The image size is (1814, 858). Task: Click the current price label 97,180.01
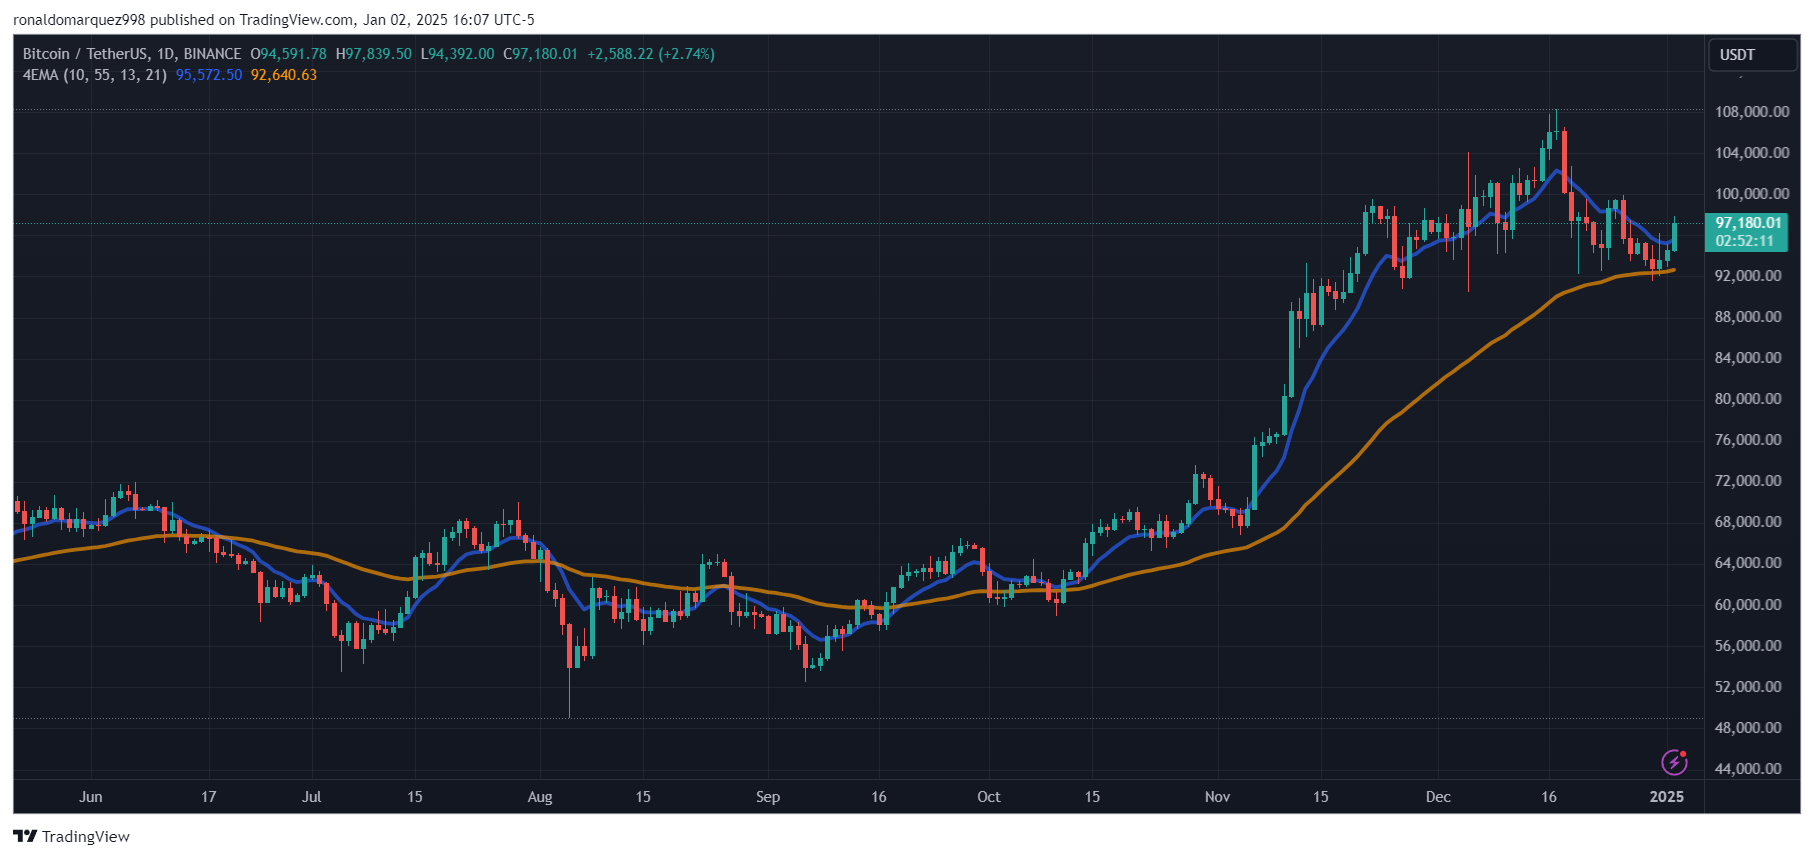click(x=1748, y=223)
